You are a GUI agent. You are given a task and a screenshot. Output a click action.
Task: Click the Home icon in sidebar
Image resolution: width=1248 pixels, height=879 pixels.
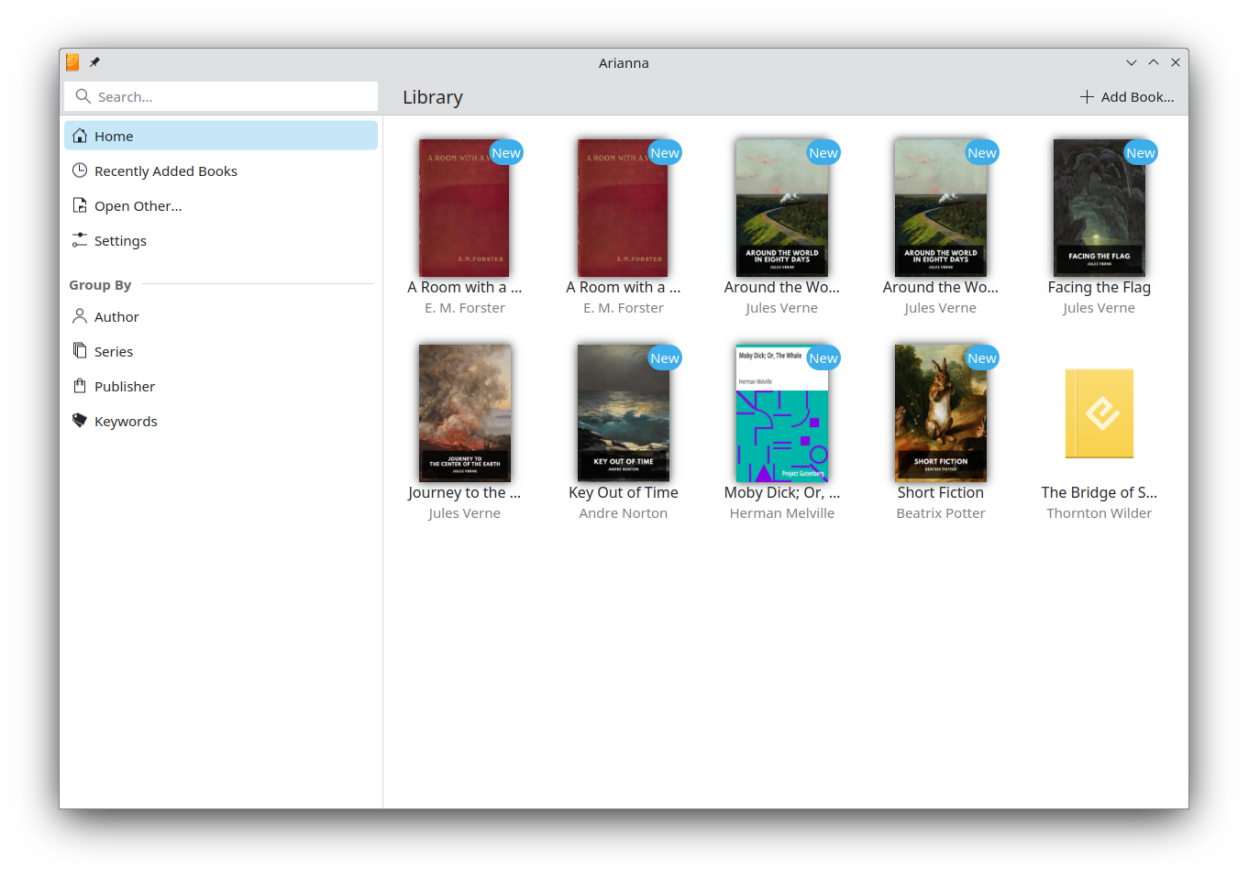(80, 136)
